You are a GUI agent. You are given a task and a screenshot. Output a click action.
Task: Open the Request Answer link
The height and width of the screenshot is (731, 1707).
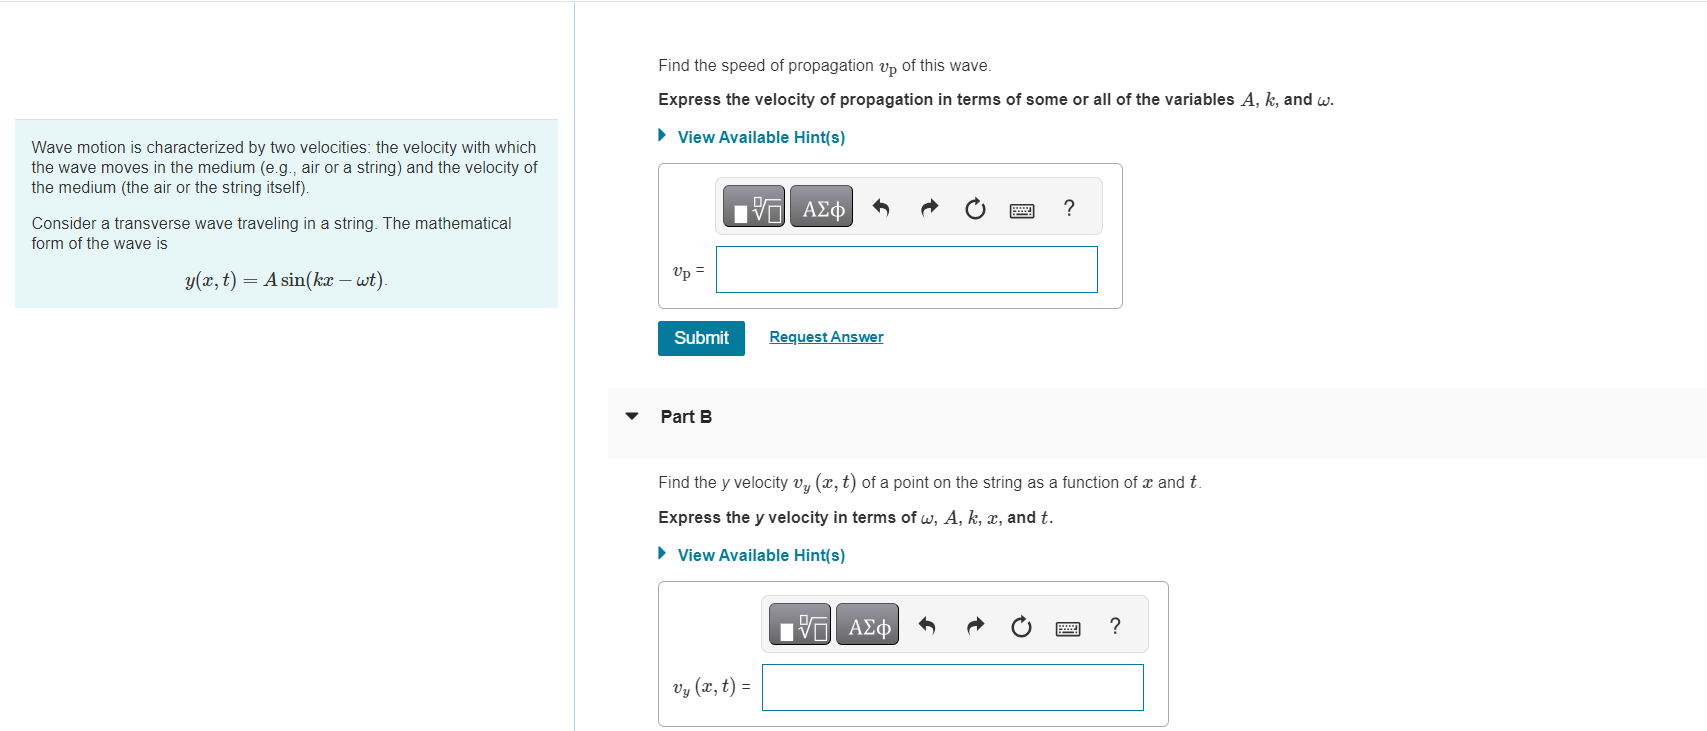[x=825, y=337]
